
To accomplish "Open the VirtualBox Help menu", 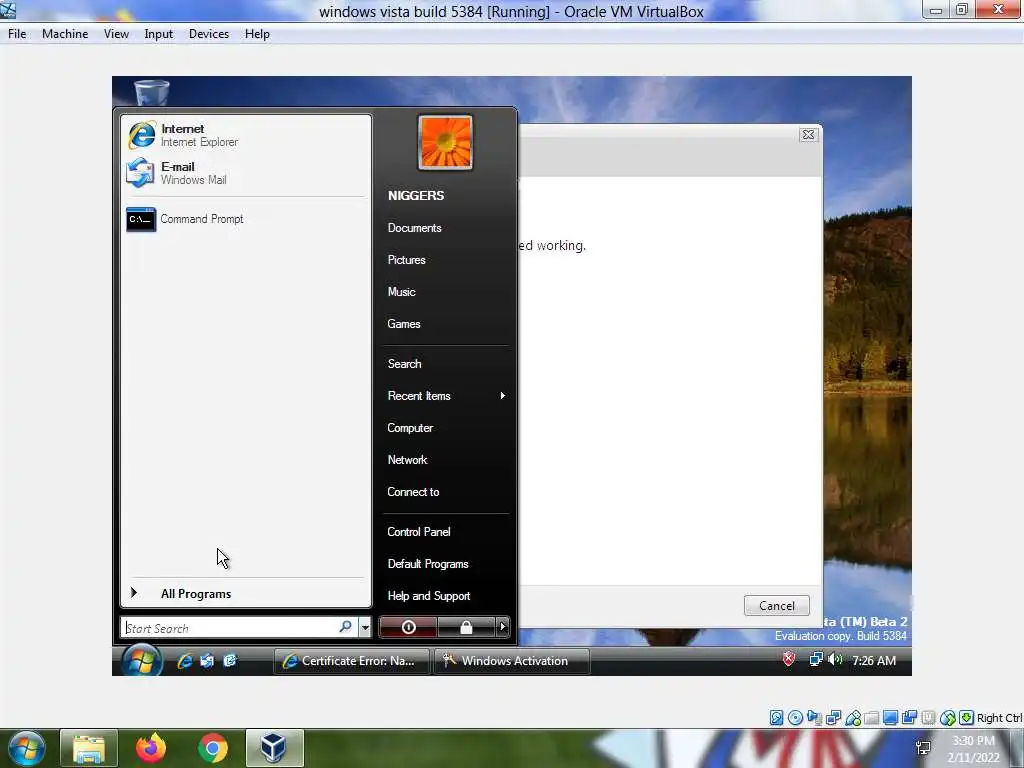I will click(257, 34).
